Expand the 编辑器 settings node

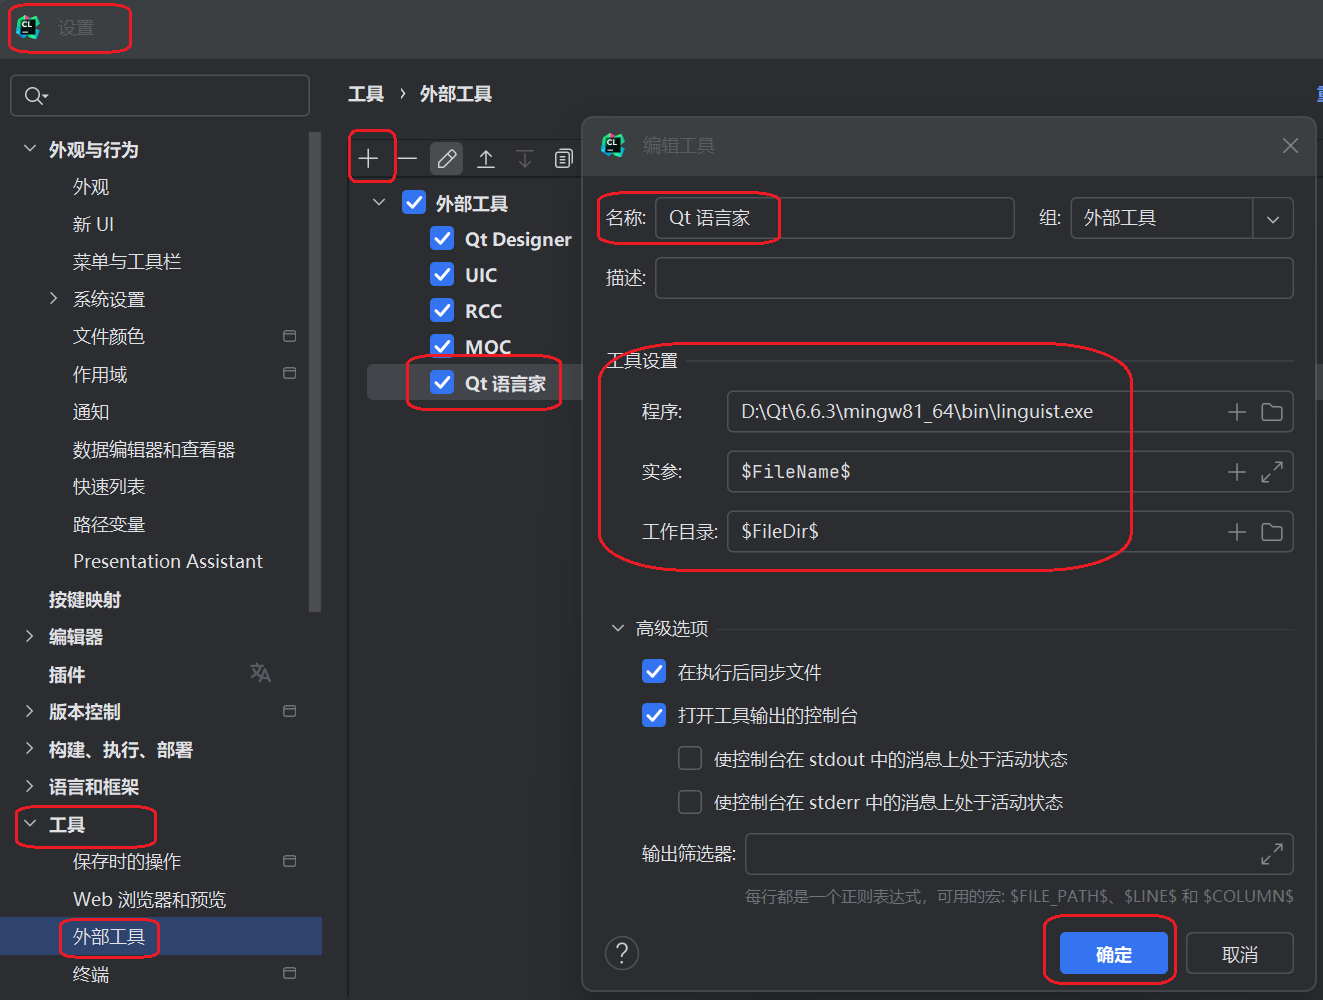29,636
